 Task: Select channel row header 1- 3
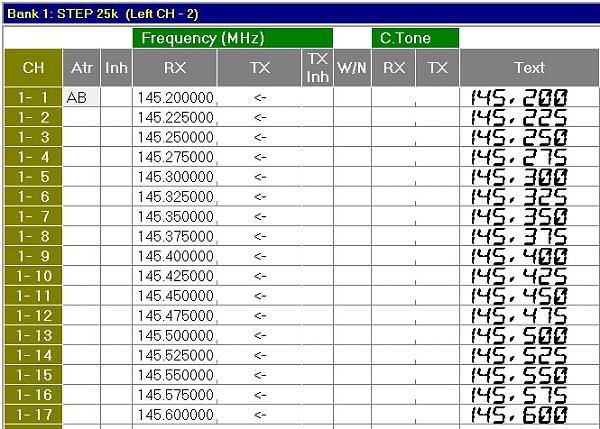pos(33,137)
